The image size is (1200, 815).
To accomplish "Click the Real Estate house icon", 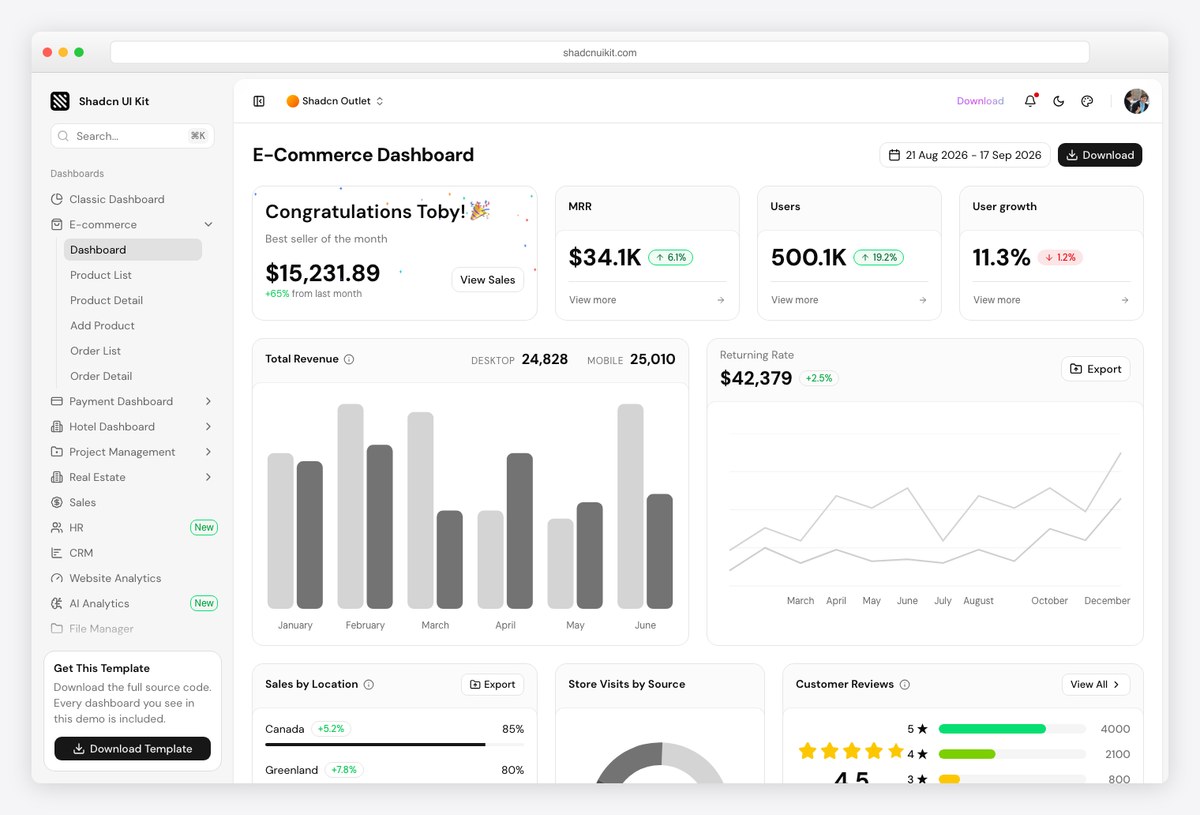I will [x=57, y=477].
